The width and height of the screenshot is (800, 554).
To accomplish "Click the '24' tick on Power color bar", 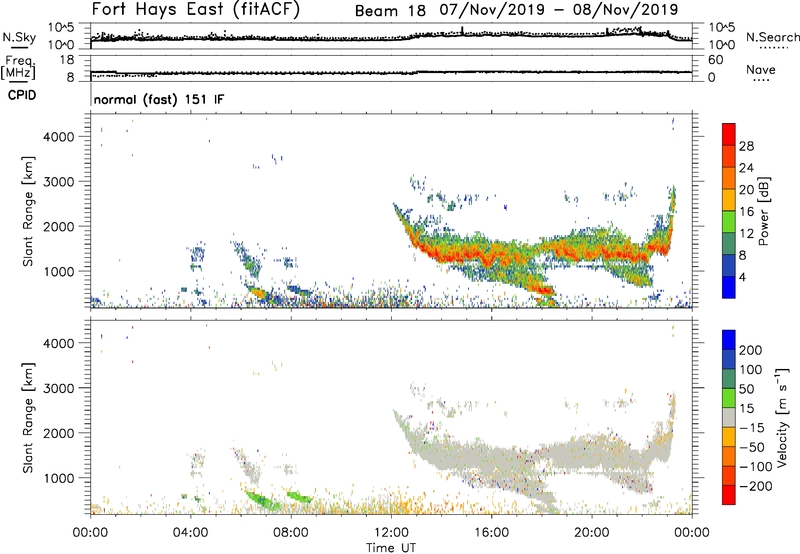I will pos(746,168).
